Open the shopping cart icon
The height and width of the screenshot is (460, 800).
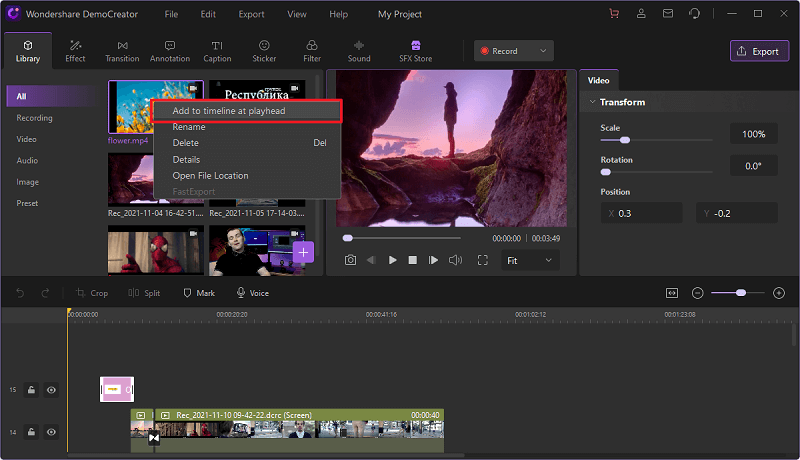(614, 14)
